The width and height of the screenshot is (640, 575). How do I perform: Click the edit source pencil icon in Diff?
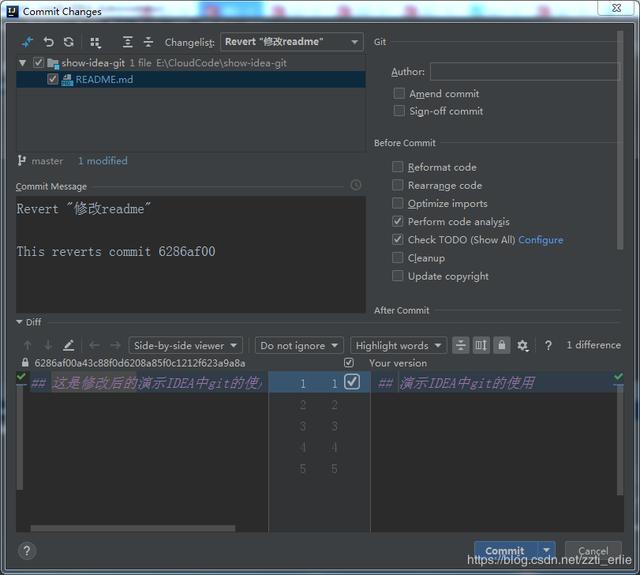68,346
